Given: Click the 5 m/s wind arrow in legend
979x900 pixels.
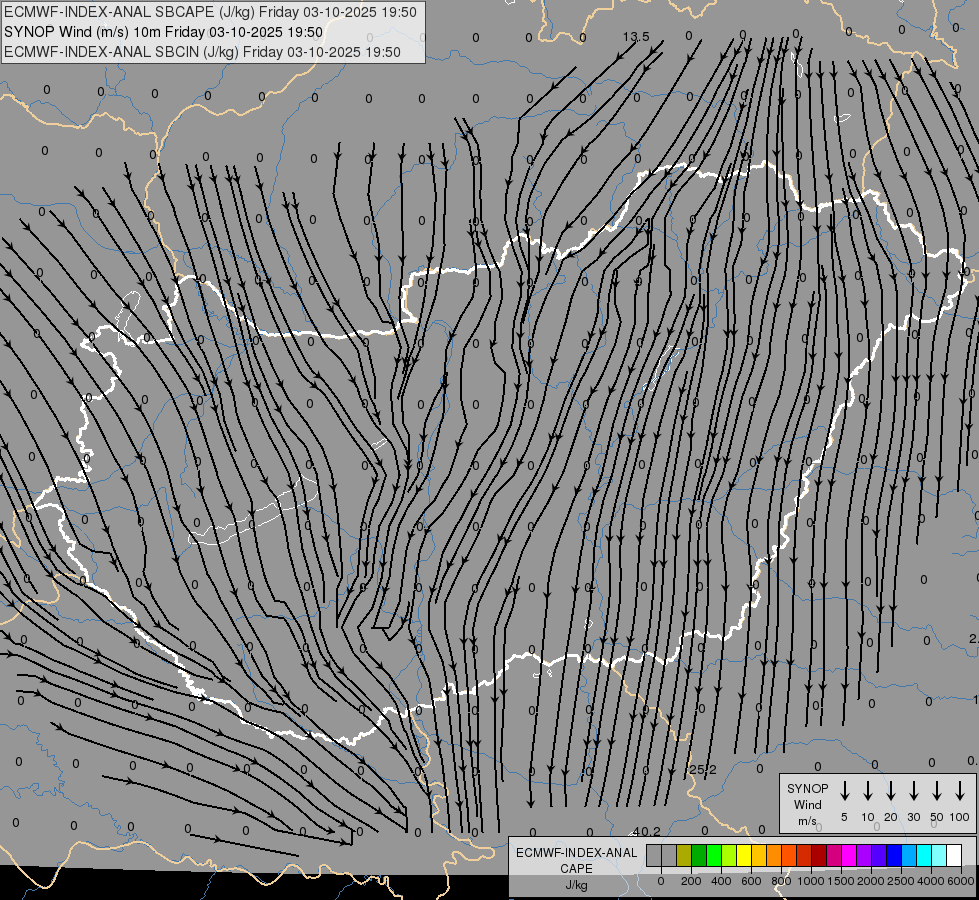Looking at the screenshot, I should (x=845, y=791).
